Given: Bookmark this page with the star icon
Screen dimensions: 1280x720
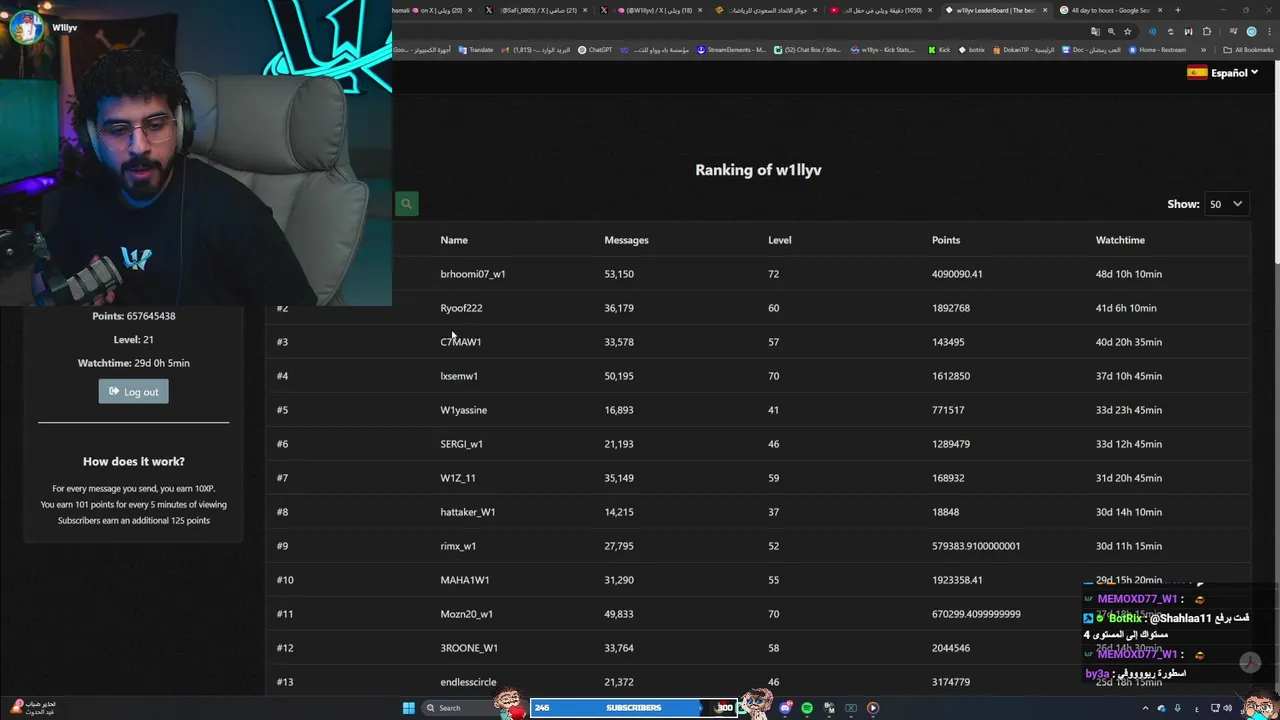Looking at the screenshot, I should (x=1127, y=31).
